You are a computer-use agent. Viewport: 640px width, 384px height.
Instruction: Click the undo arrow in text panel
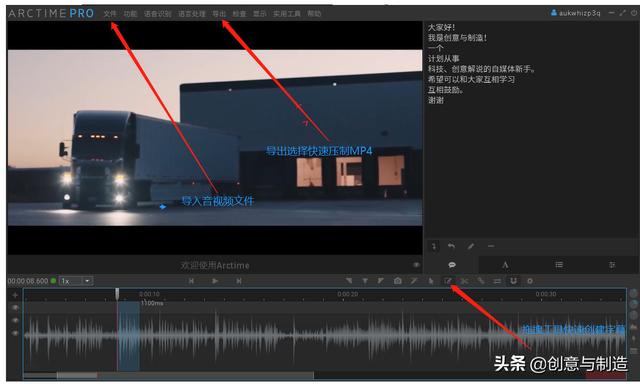click(x=451, y=246)
